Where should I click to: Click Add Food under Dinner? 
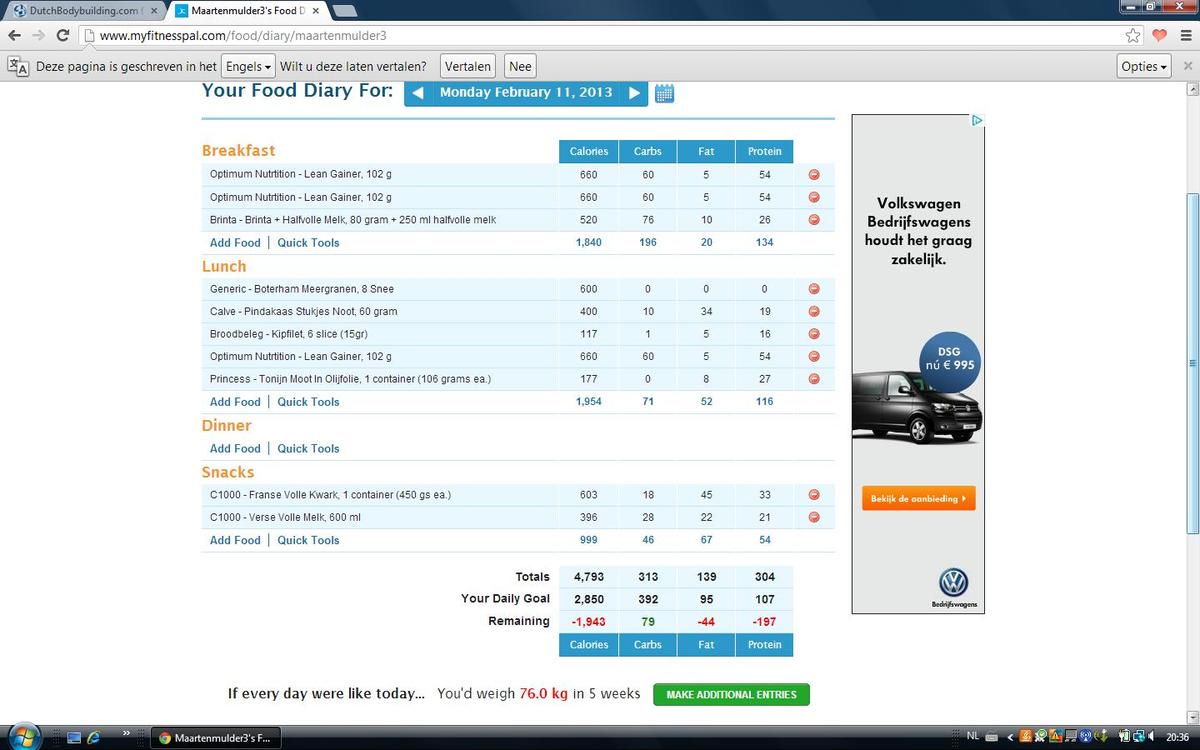click(235, 449)
